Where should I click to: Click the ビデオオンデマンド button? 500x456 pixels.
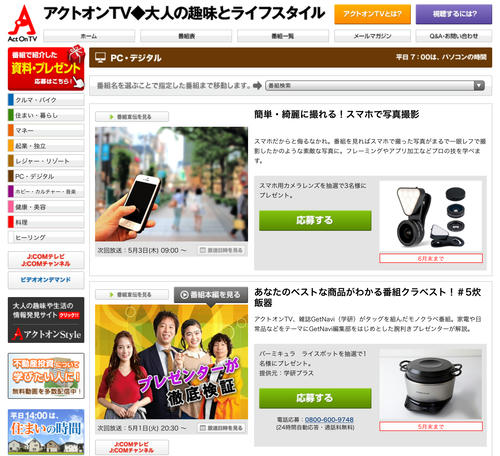(x=46, y=280)
